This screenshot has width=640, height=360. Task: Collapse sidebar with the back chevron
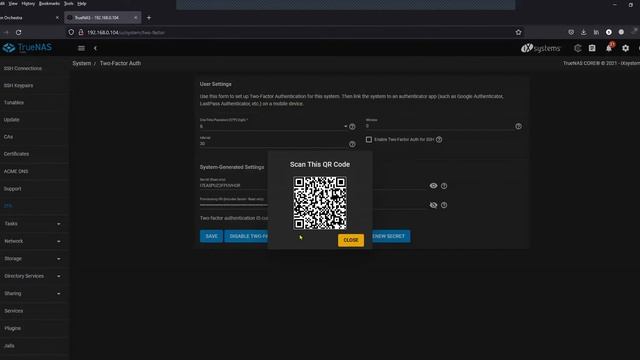96,48
